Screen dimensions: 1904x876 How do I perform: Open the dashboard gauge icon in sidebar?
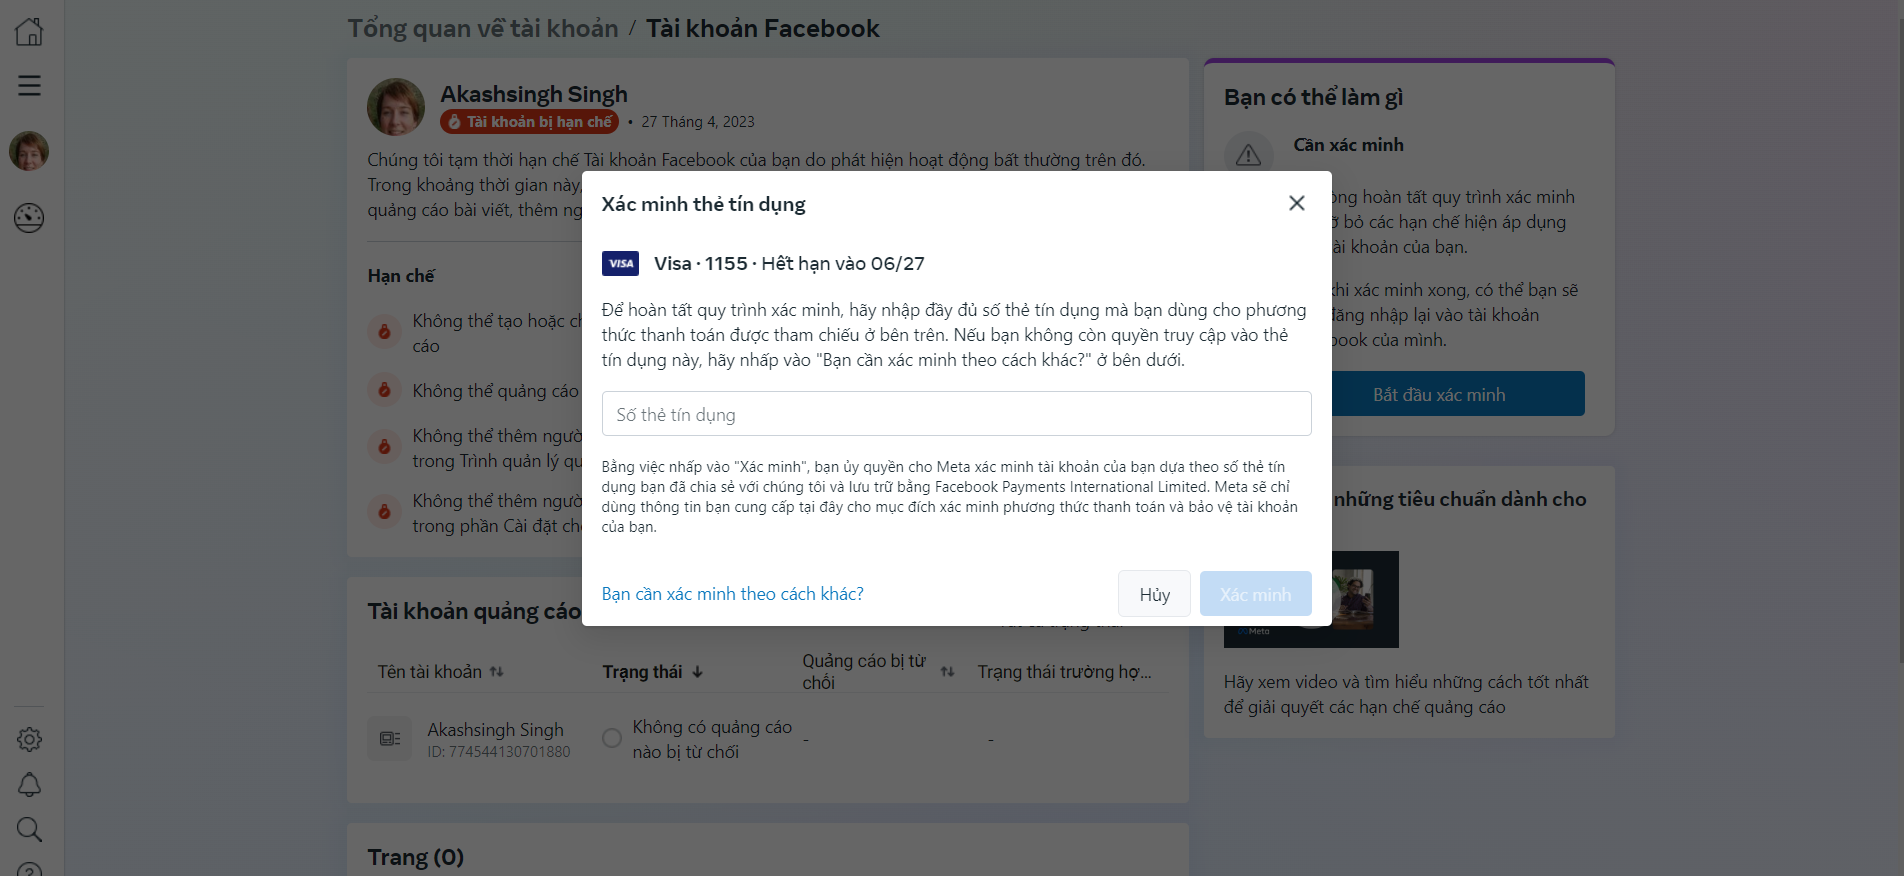coord(29,218)
